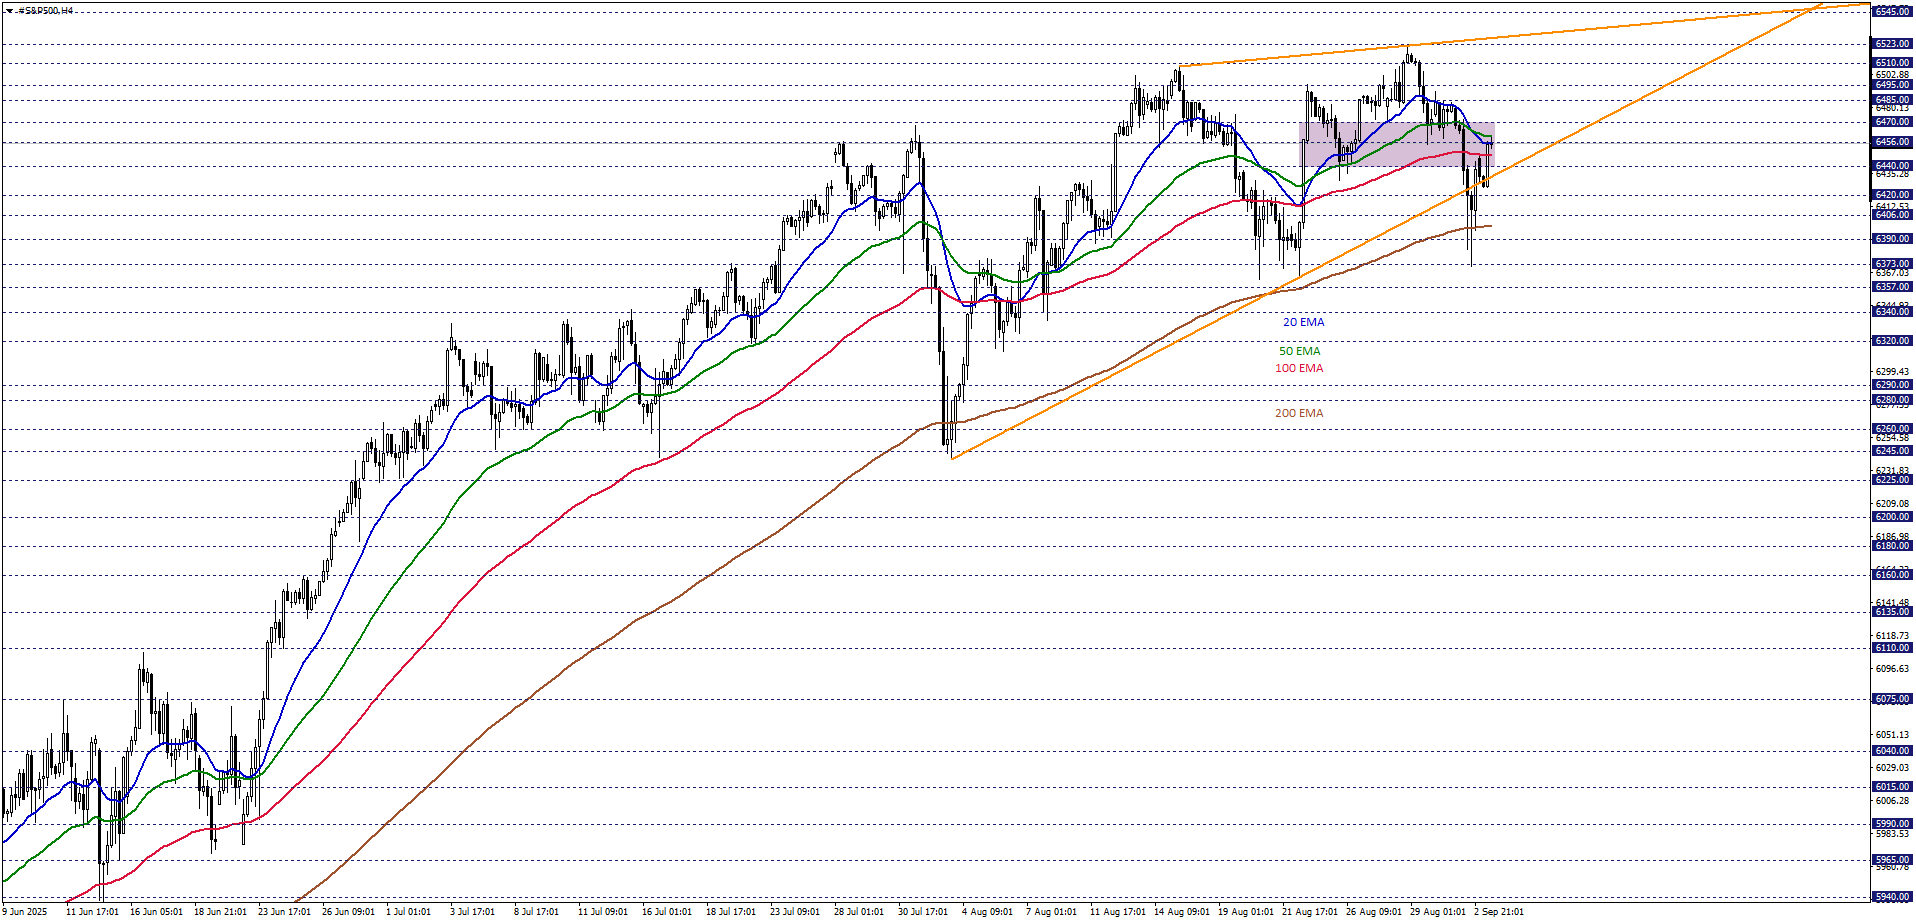Click the 6510.00 price level label

(x=1891, y=63)
